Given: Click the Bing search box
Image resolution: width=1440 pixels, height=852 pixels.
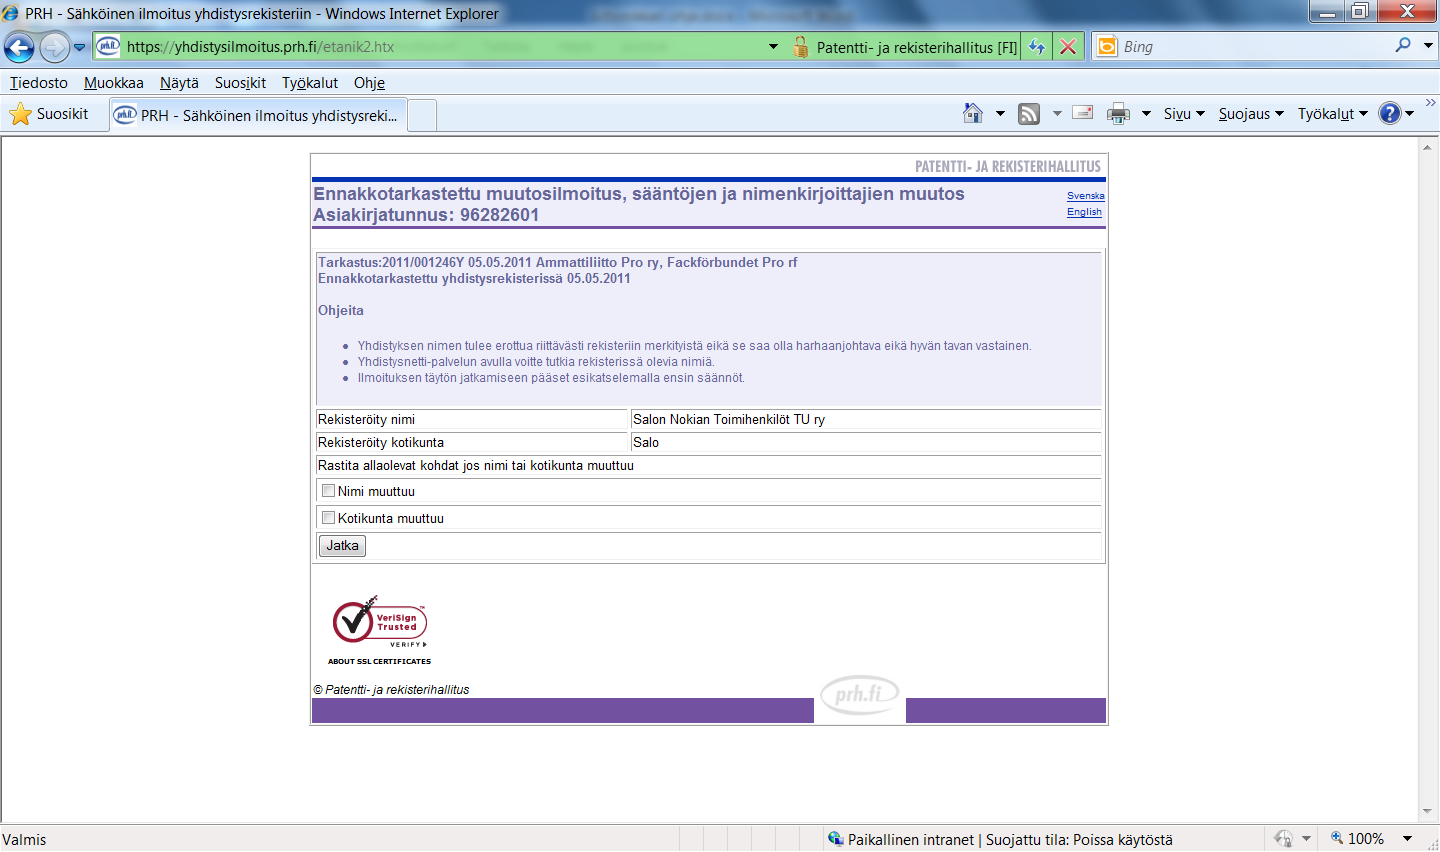Looking at the screenshot, I should click(x=1255, y=47).
